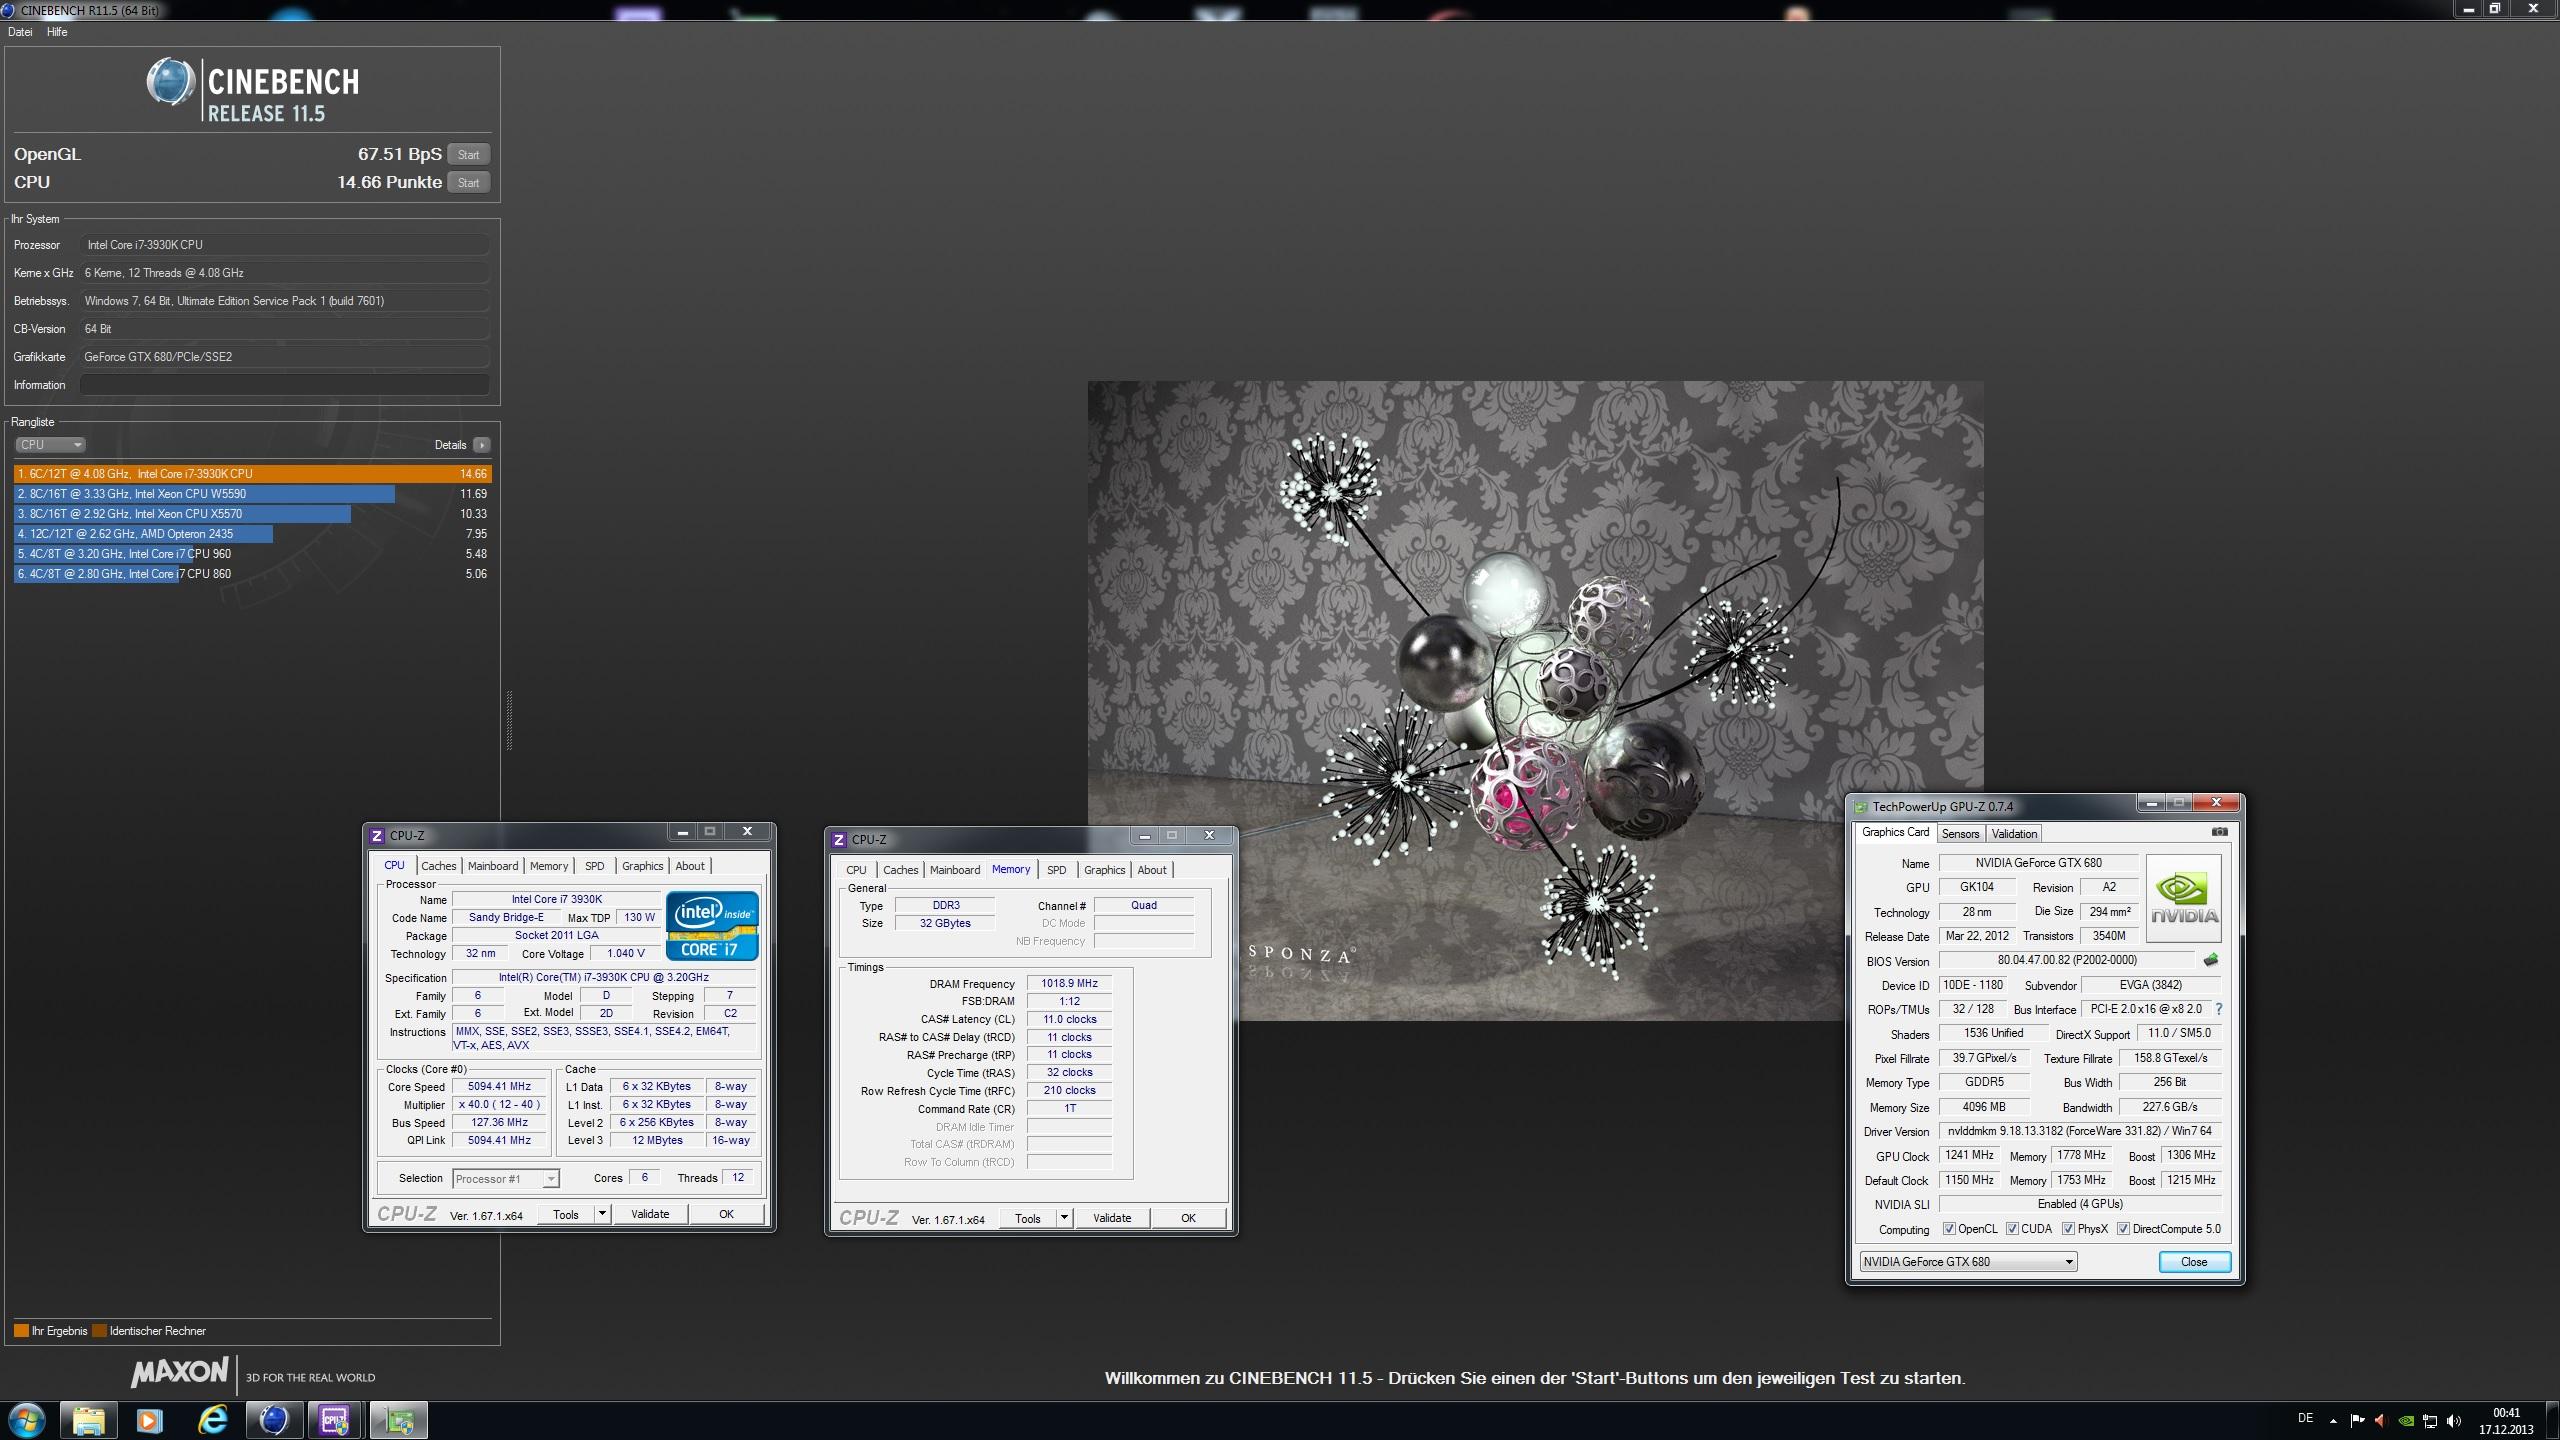Screen dimensions: 2560x1440
Task: Launch Windows Media Player from taskbar
Action: tap(149, 1420)
